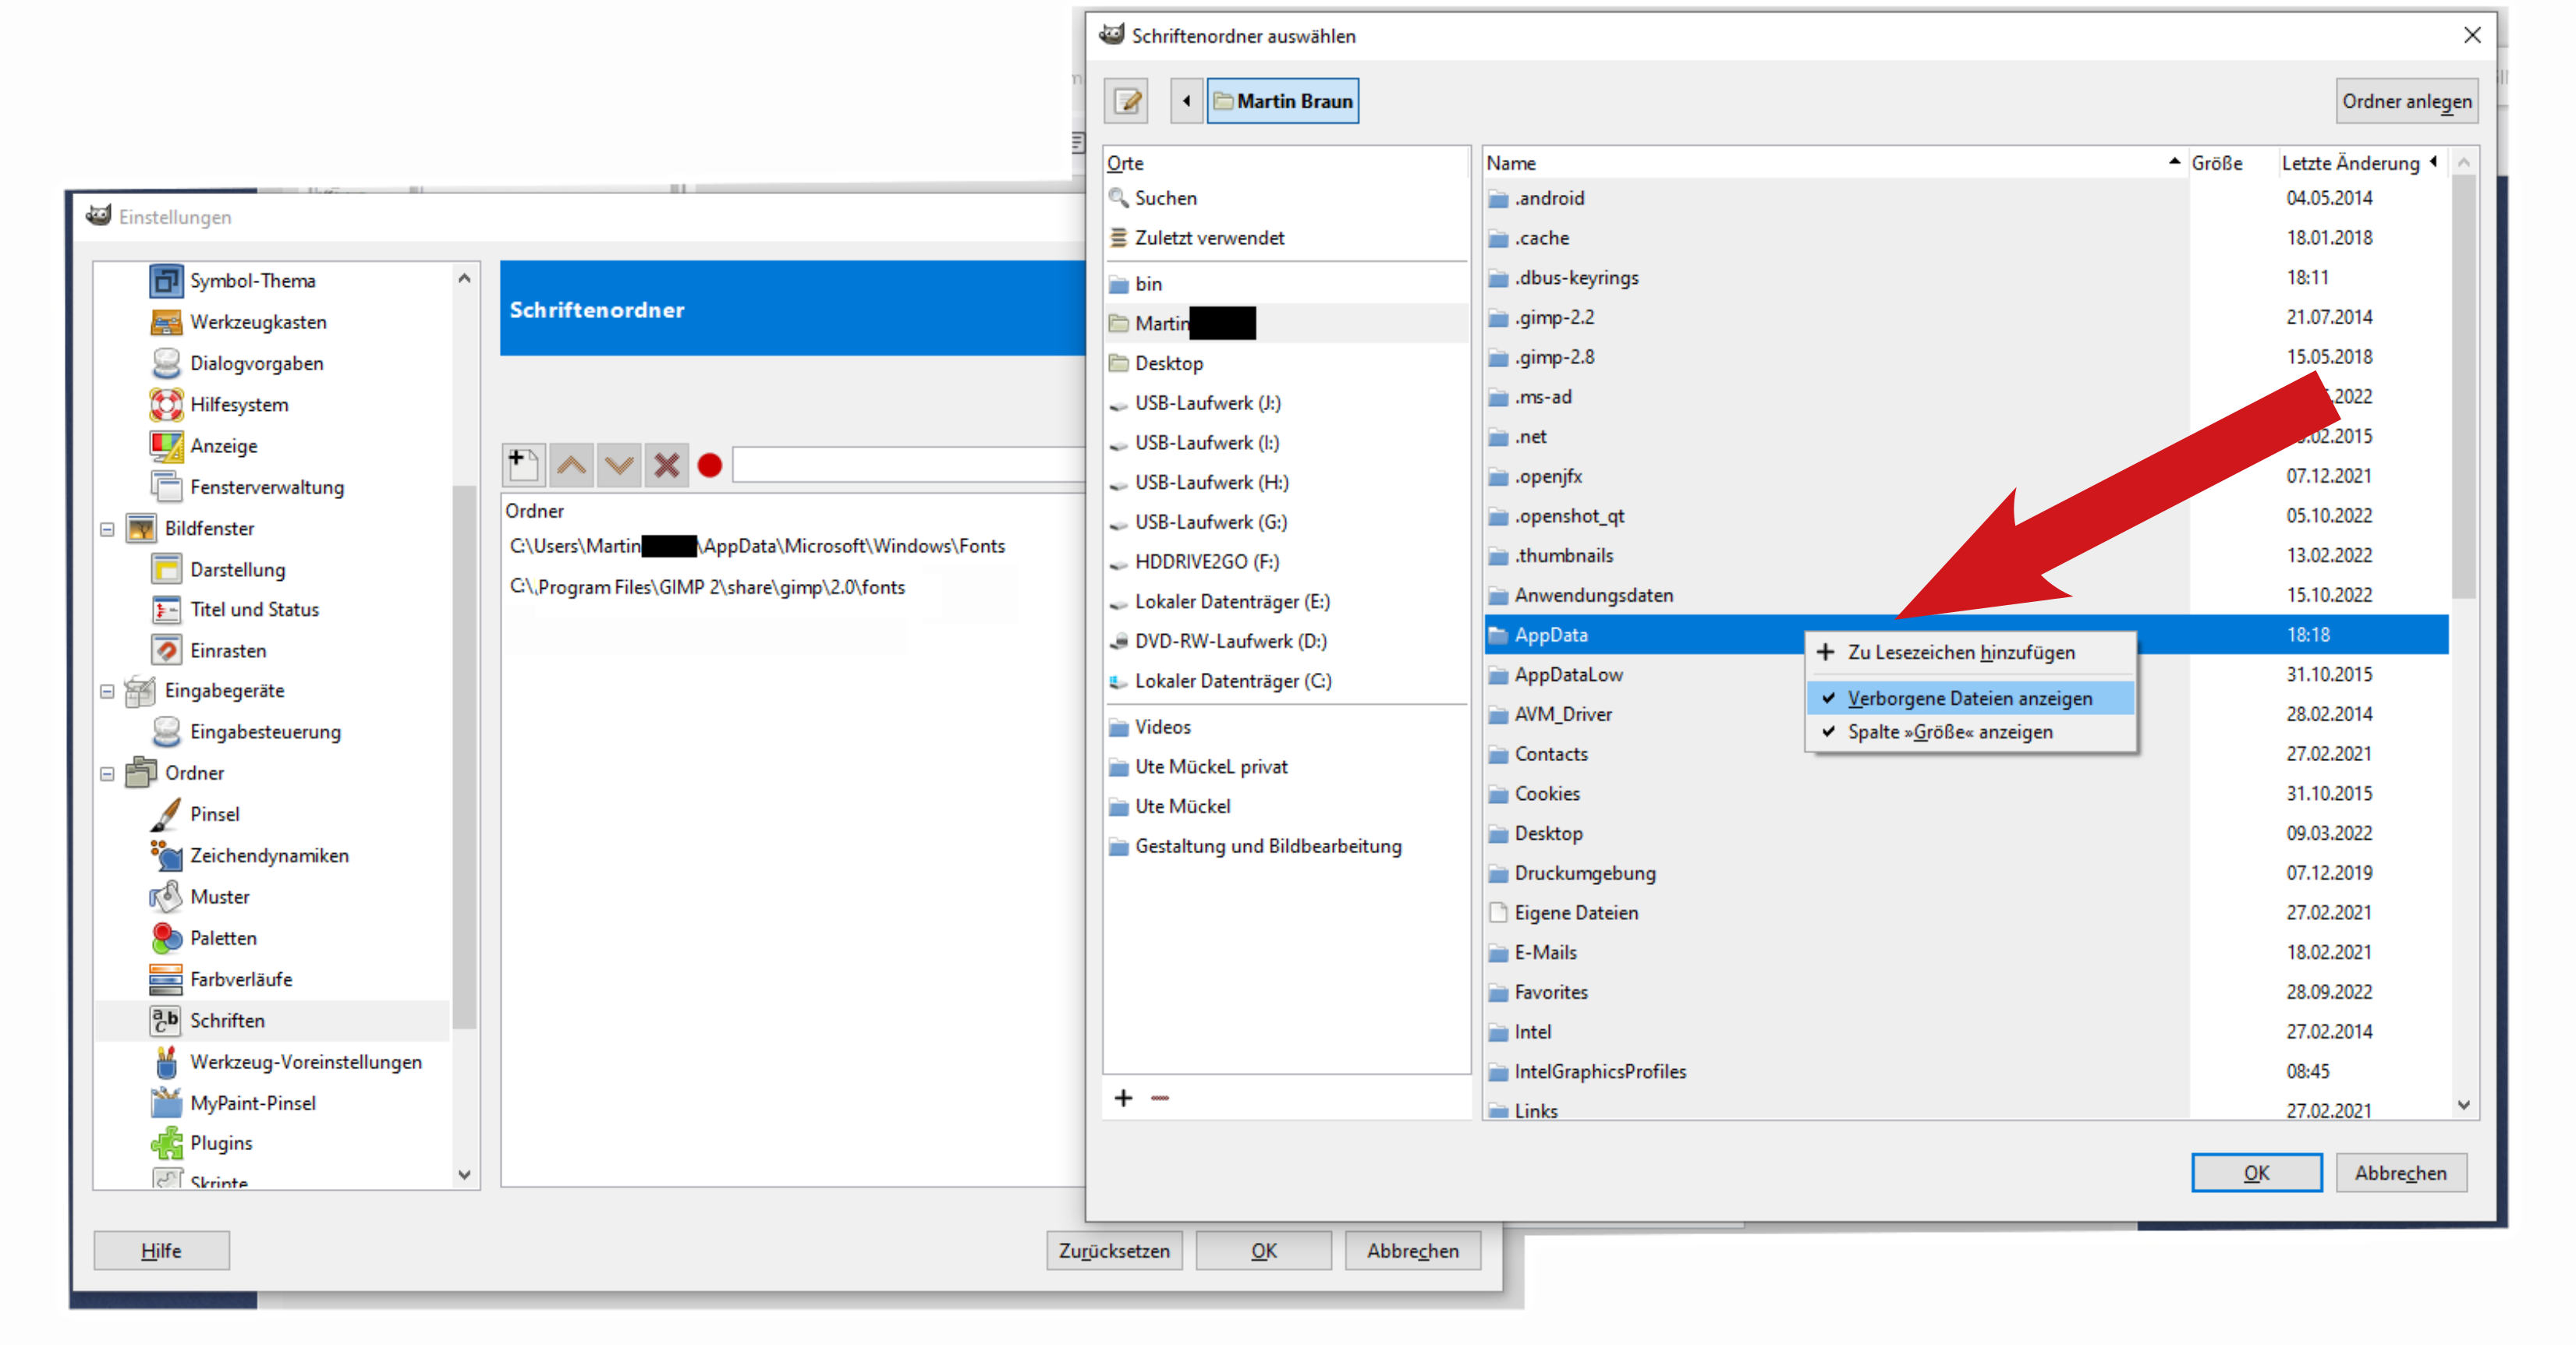This screenshot has height=1345, width=2576.
Task: Click the plus icon to add bookmark
Action: (x=1123, y=1098)
